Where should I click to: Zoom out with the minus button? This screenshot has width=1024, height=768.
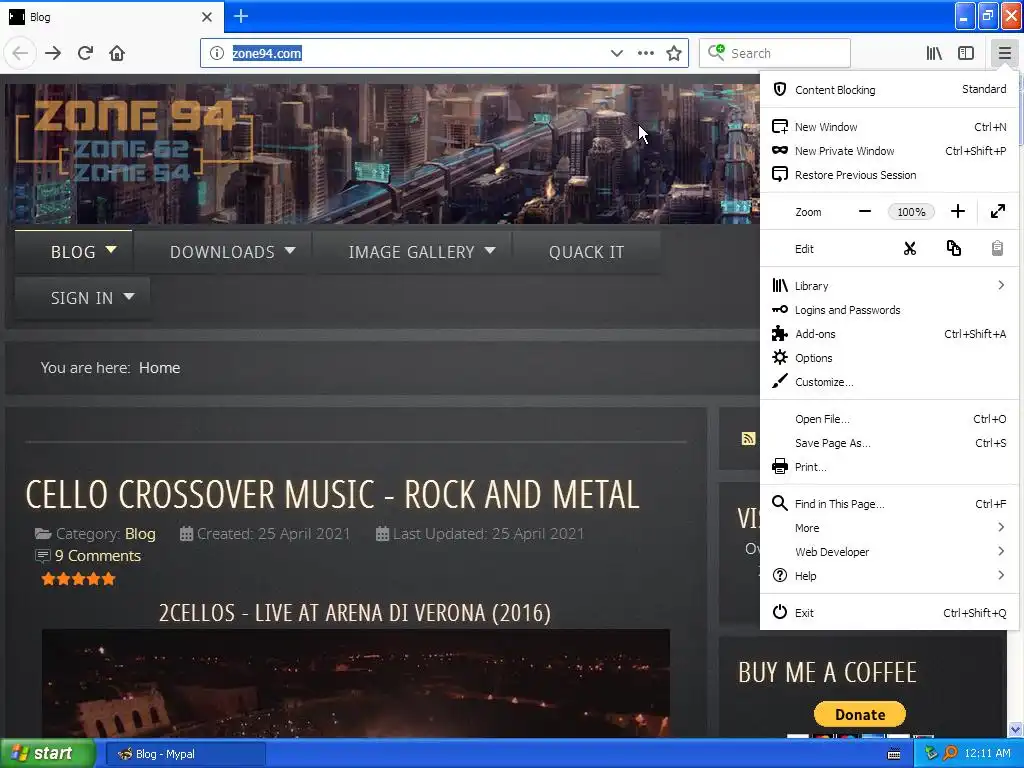865,212
